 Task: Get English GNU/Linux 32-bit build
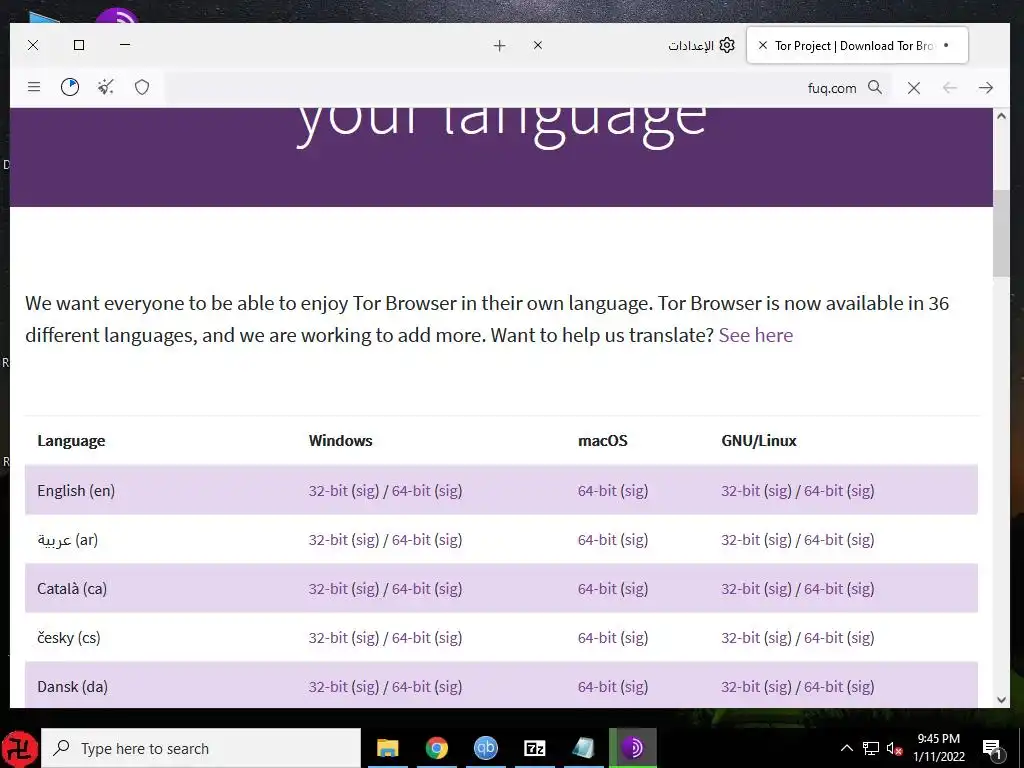[x=741, y=490]
